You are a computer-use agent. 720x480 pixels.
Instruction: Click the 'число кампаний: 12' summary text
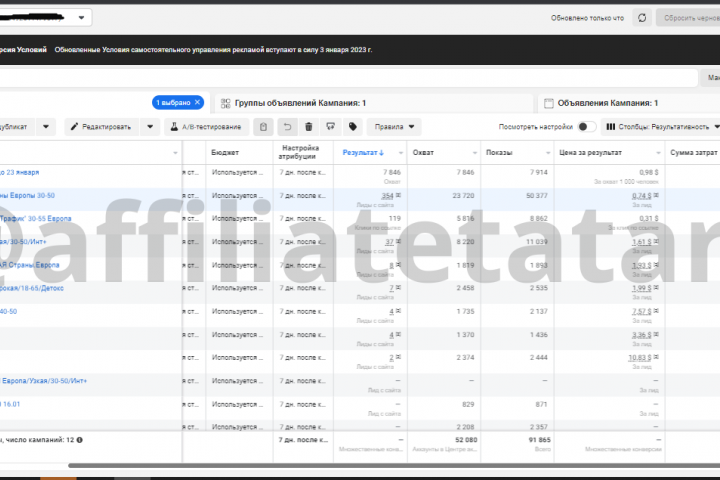pos(39,440)
